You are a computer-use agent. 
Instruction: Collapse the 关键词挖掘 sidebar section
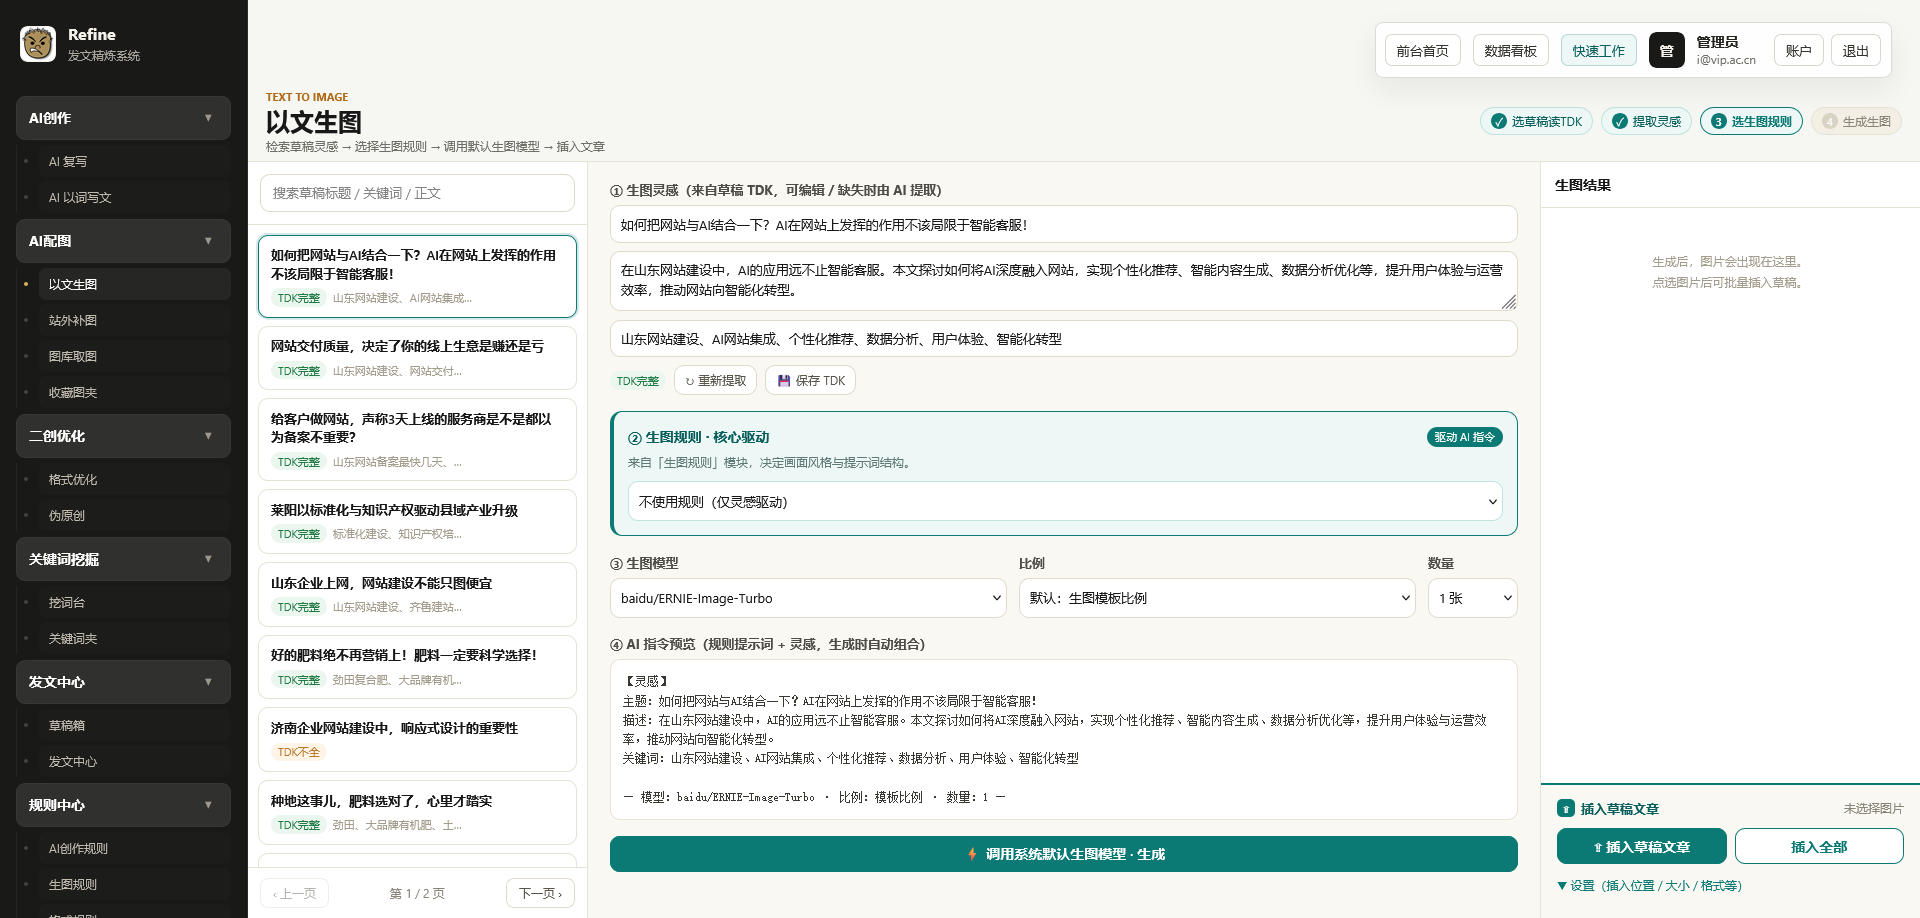[x=123, y=559]
